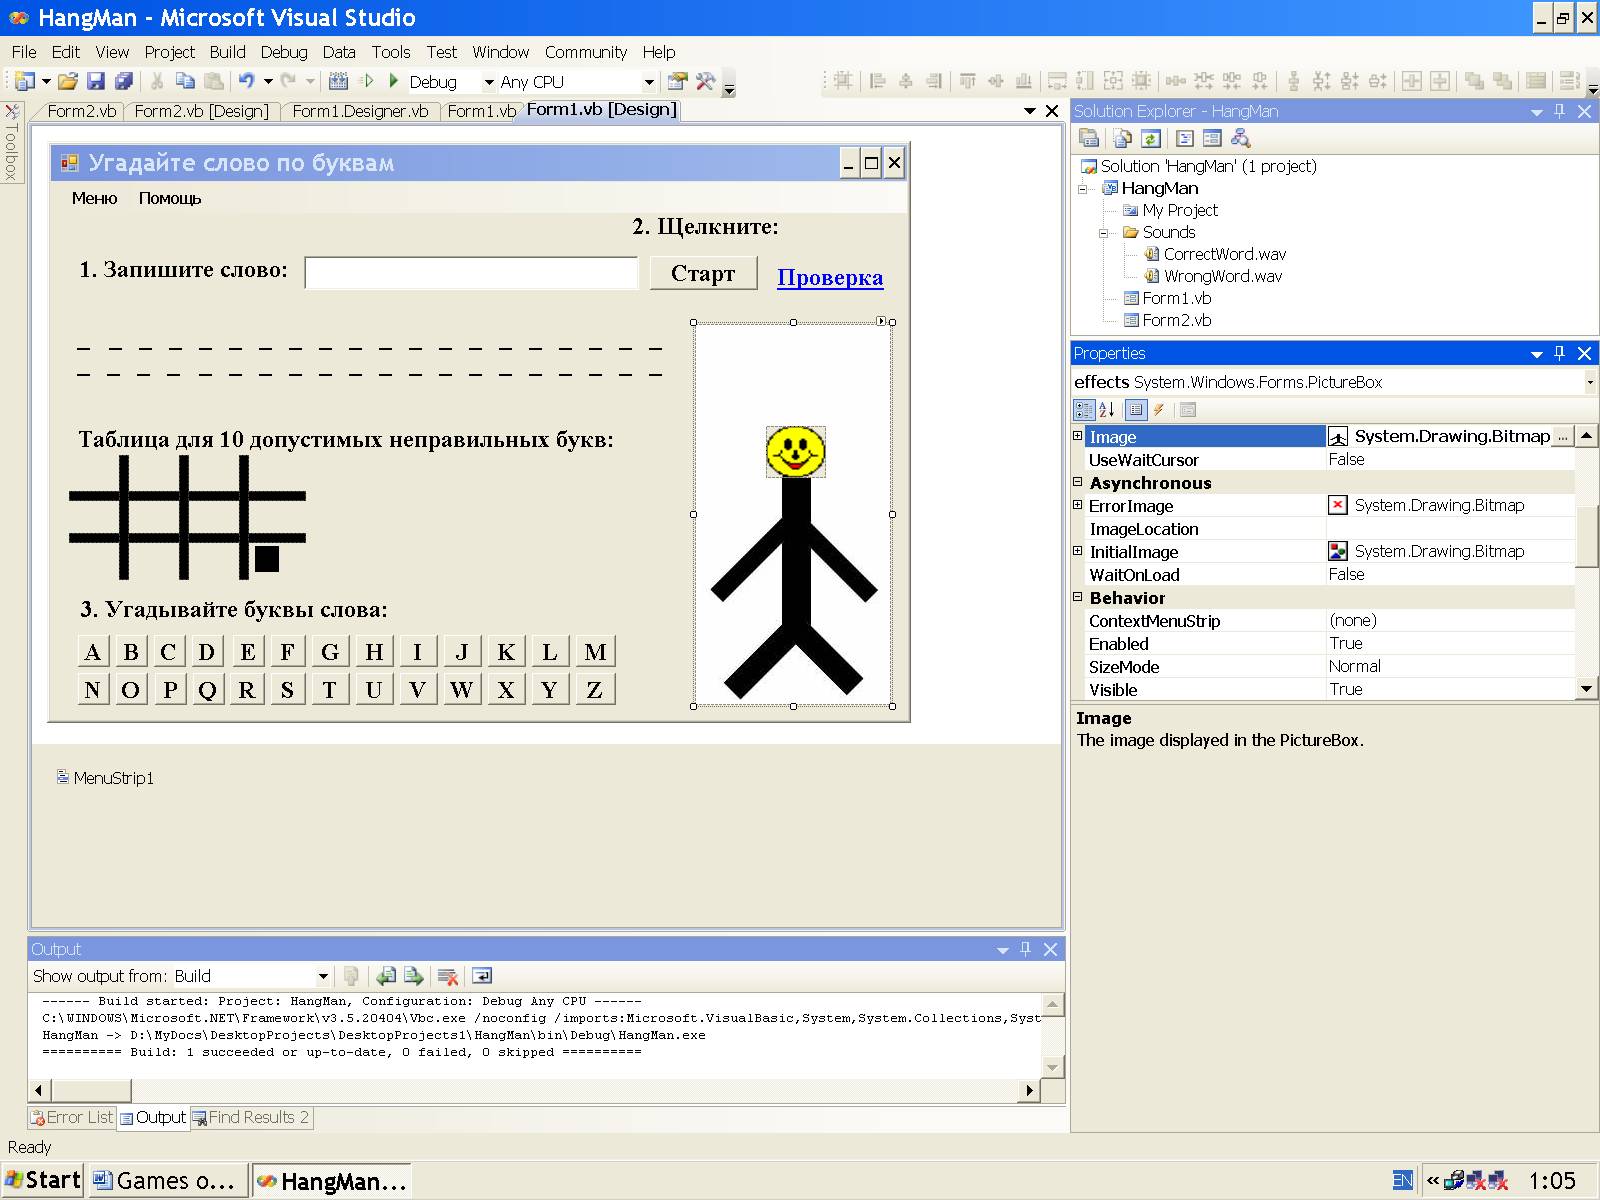Open the Debug configuration dropdown
This screenshot has width=1600, height=1200.
click(489, 82)
